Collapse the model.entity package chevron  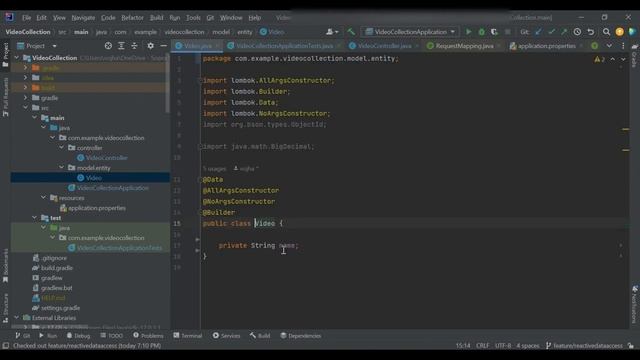click(62, 168)
